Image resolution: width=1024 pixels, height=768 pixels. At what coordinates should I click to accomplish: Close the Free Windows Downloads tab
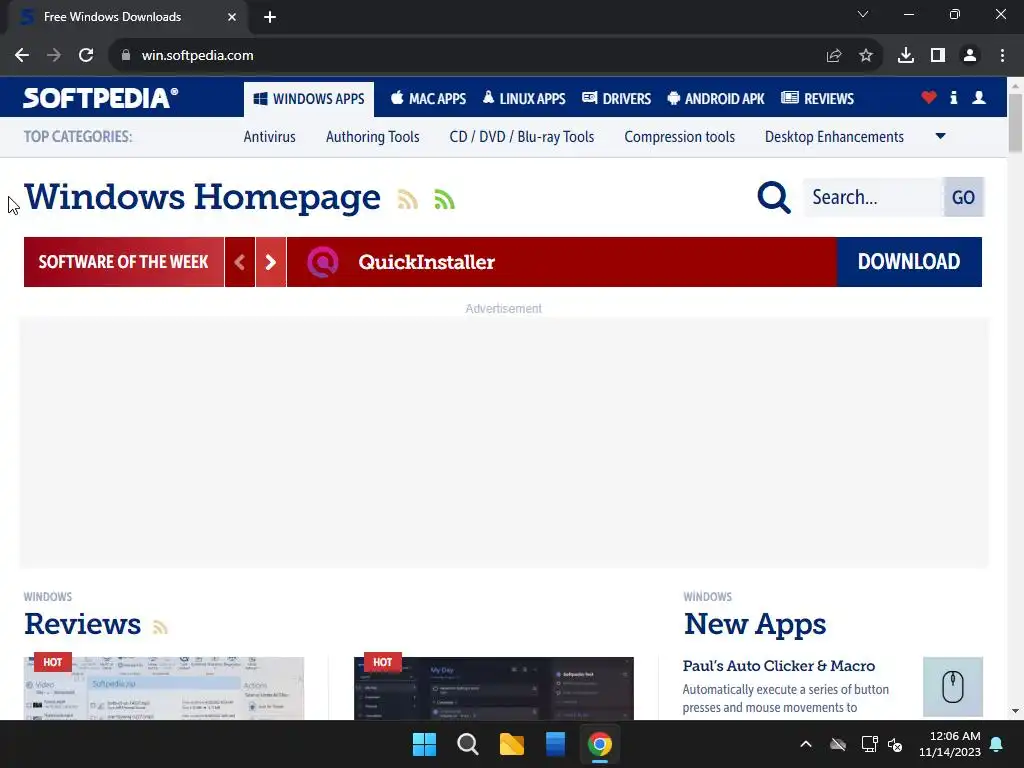[232, 17]
